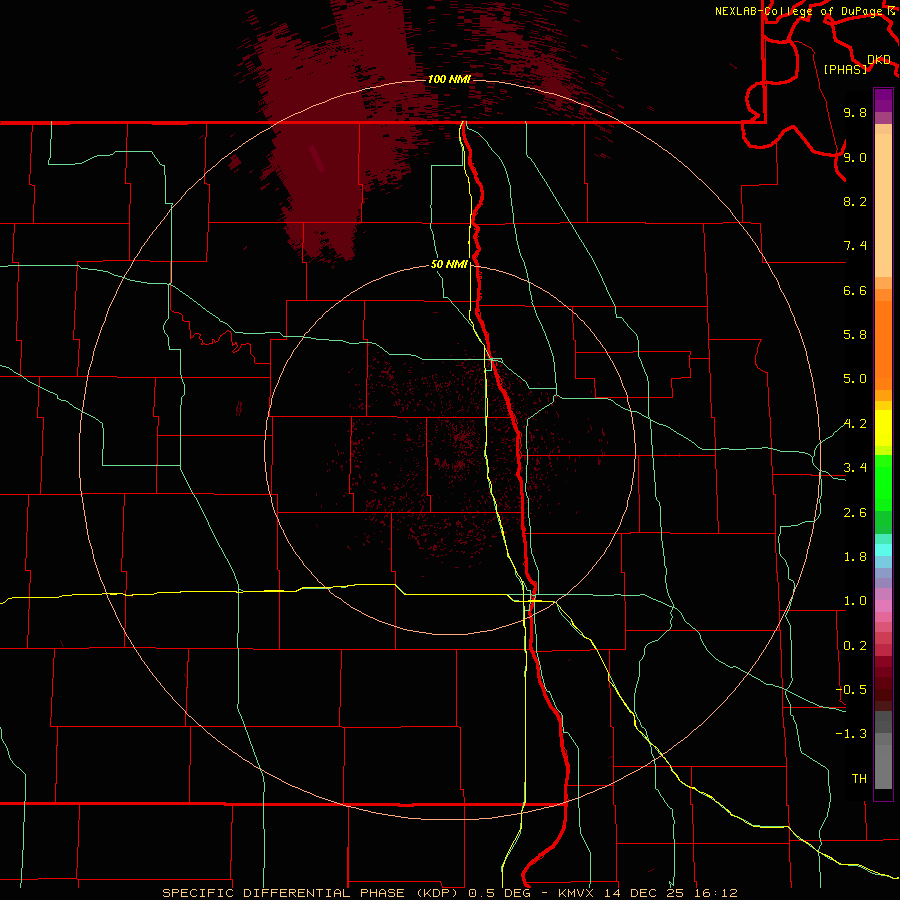
Task: Click the 9.8 value on the color scale
Action: click(855, 112)
